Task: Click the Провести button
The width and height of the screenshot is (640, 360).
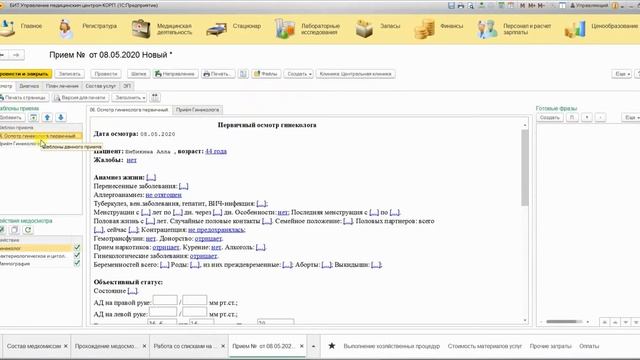Action: coord(106,74)
